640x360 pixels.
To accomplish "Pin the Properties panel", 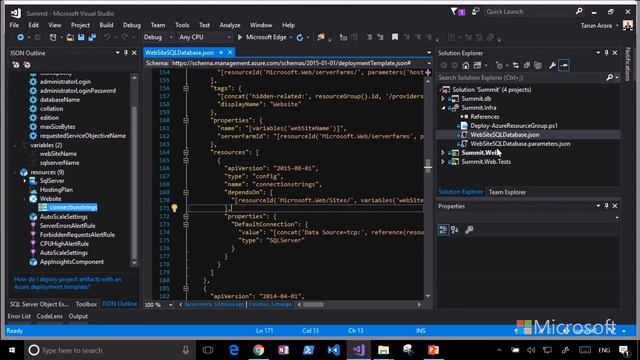I will point(607,206).
